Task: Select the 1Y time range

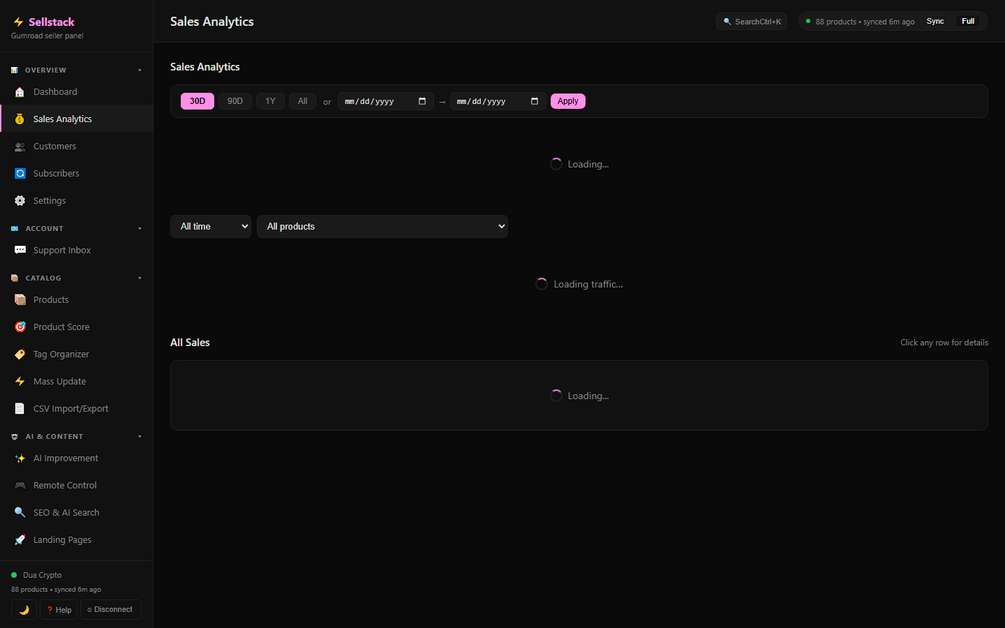Action: click(270, 101)
